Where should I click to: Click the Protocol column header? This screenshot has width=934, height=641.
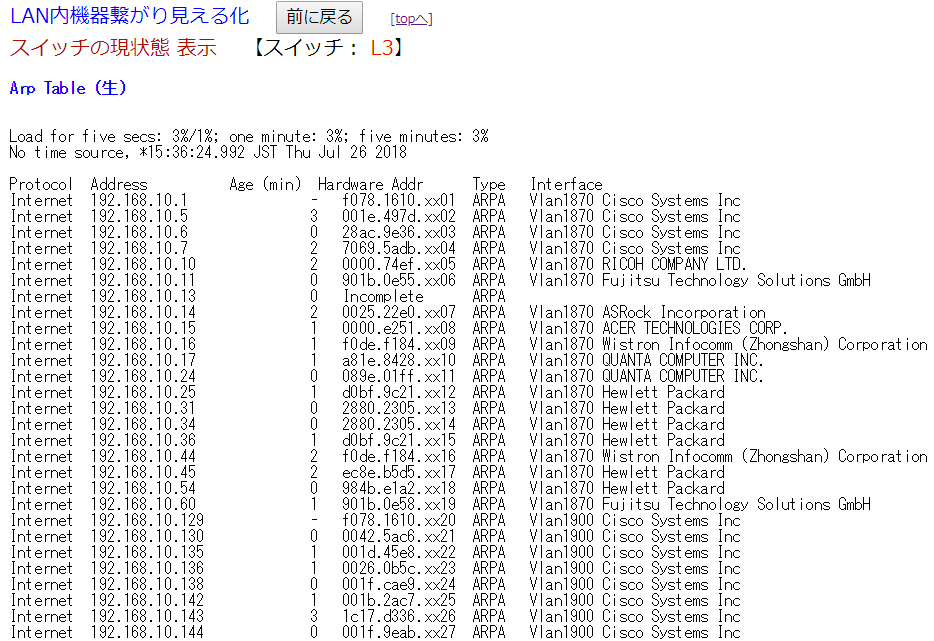click(41, 184)
